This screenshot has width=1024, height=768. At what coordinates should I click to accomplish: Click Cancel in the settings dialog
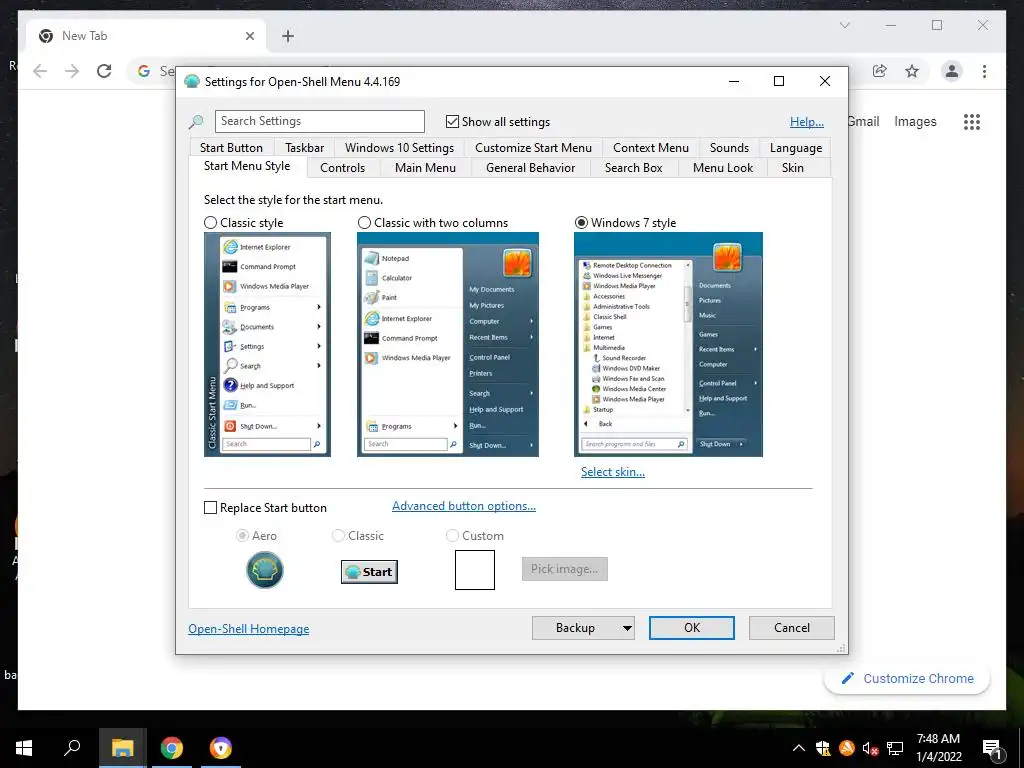(792, 628)
